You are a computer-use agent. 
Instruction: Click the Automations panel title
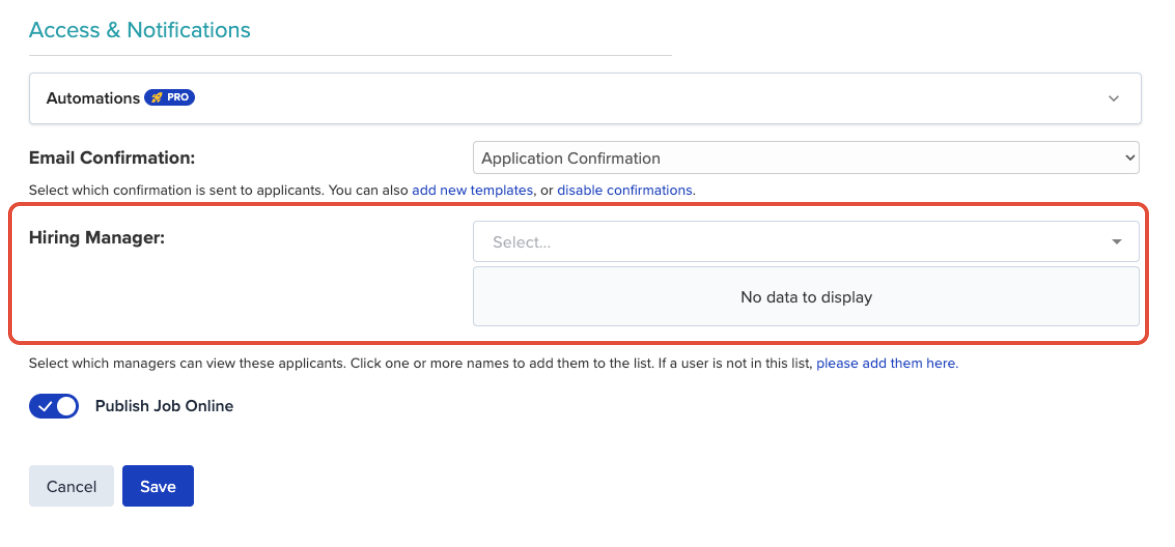pos(93,98)
